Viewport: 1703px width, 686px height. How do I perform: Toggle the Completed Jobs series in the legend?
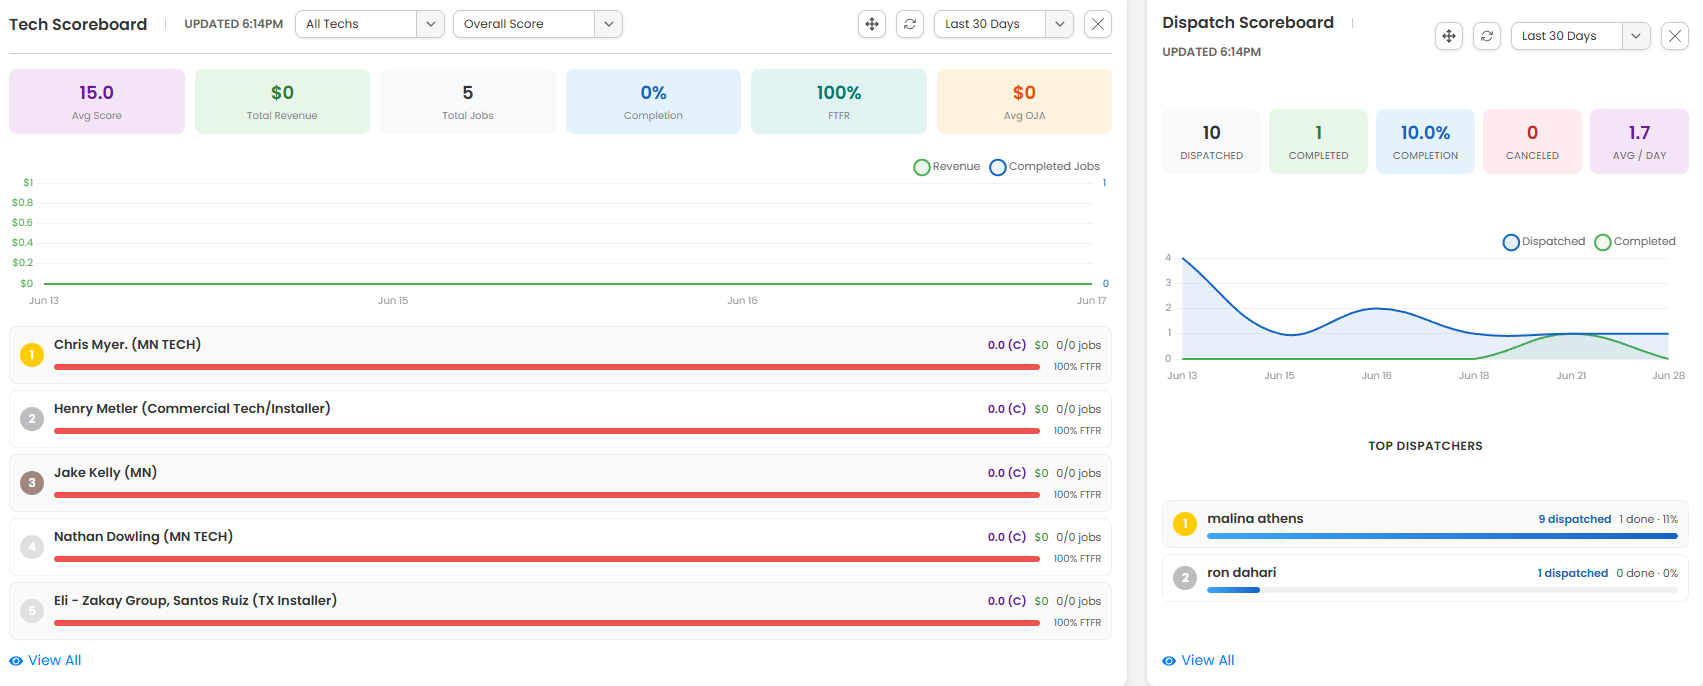(1044, 167)
